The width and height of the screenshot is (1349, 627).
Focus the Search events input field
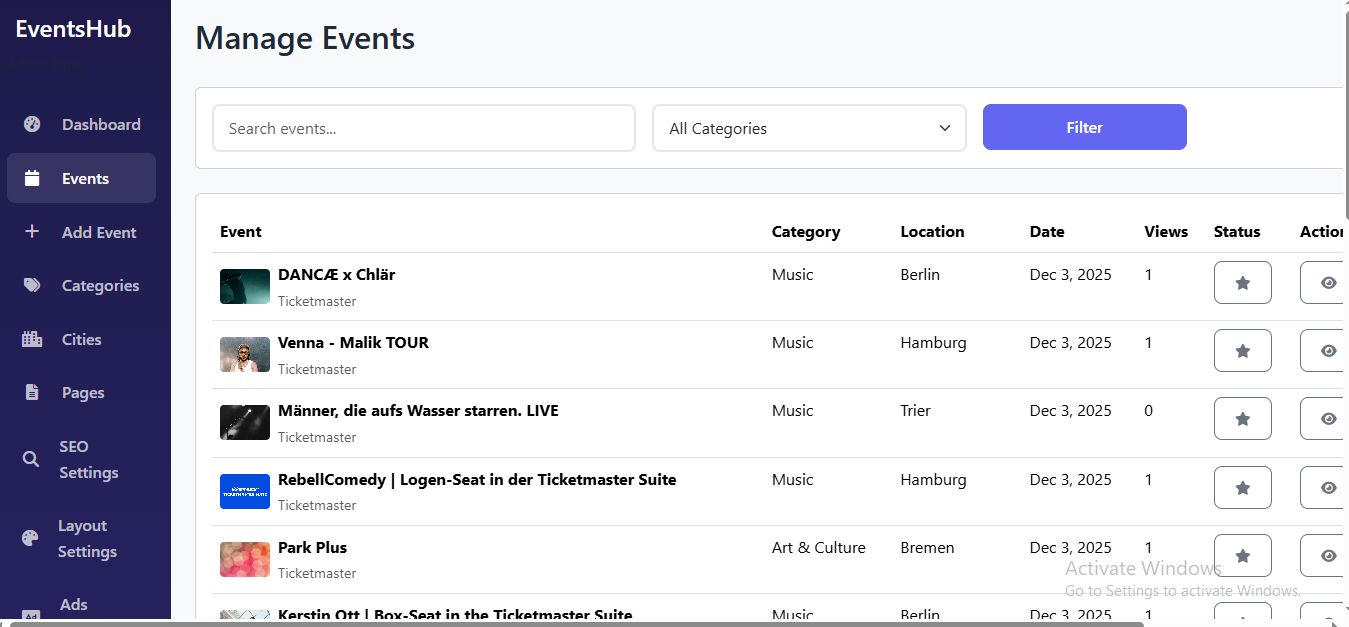[423, 129]
